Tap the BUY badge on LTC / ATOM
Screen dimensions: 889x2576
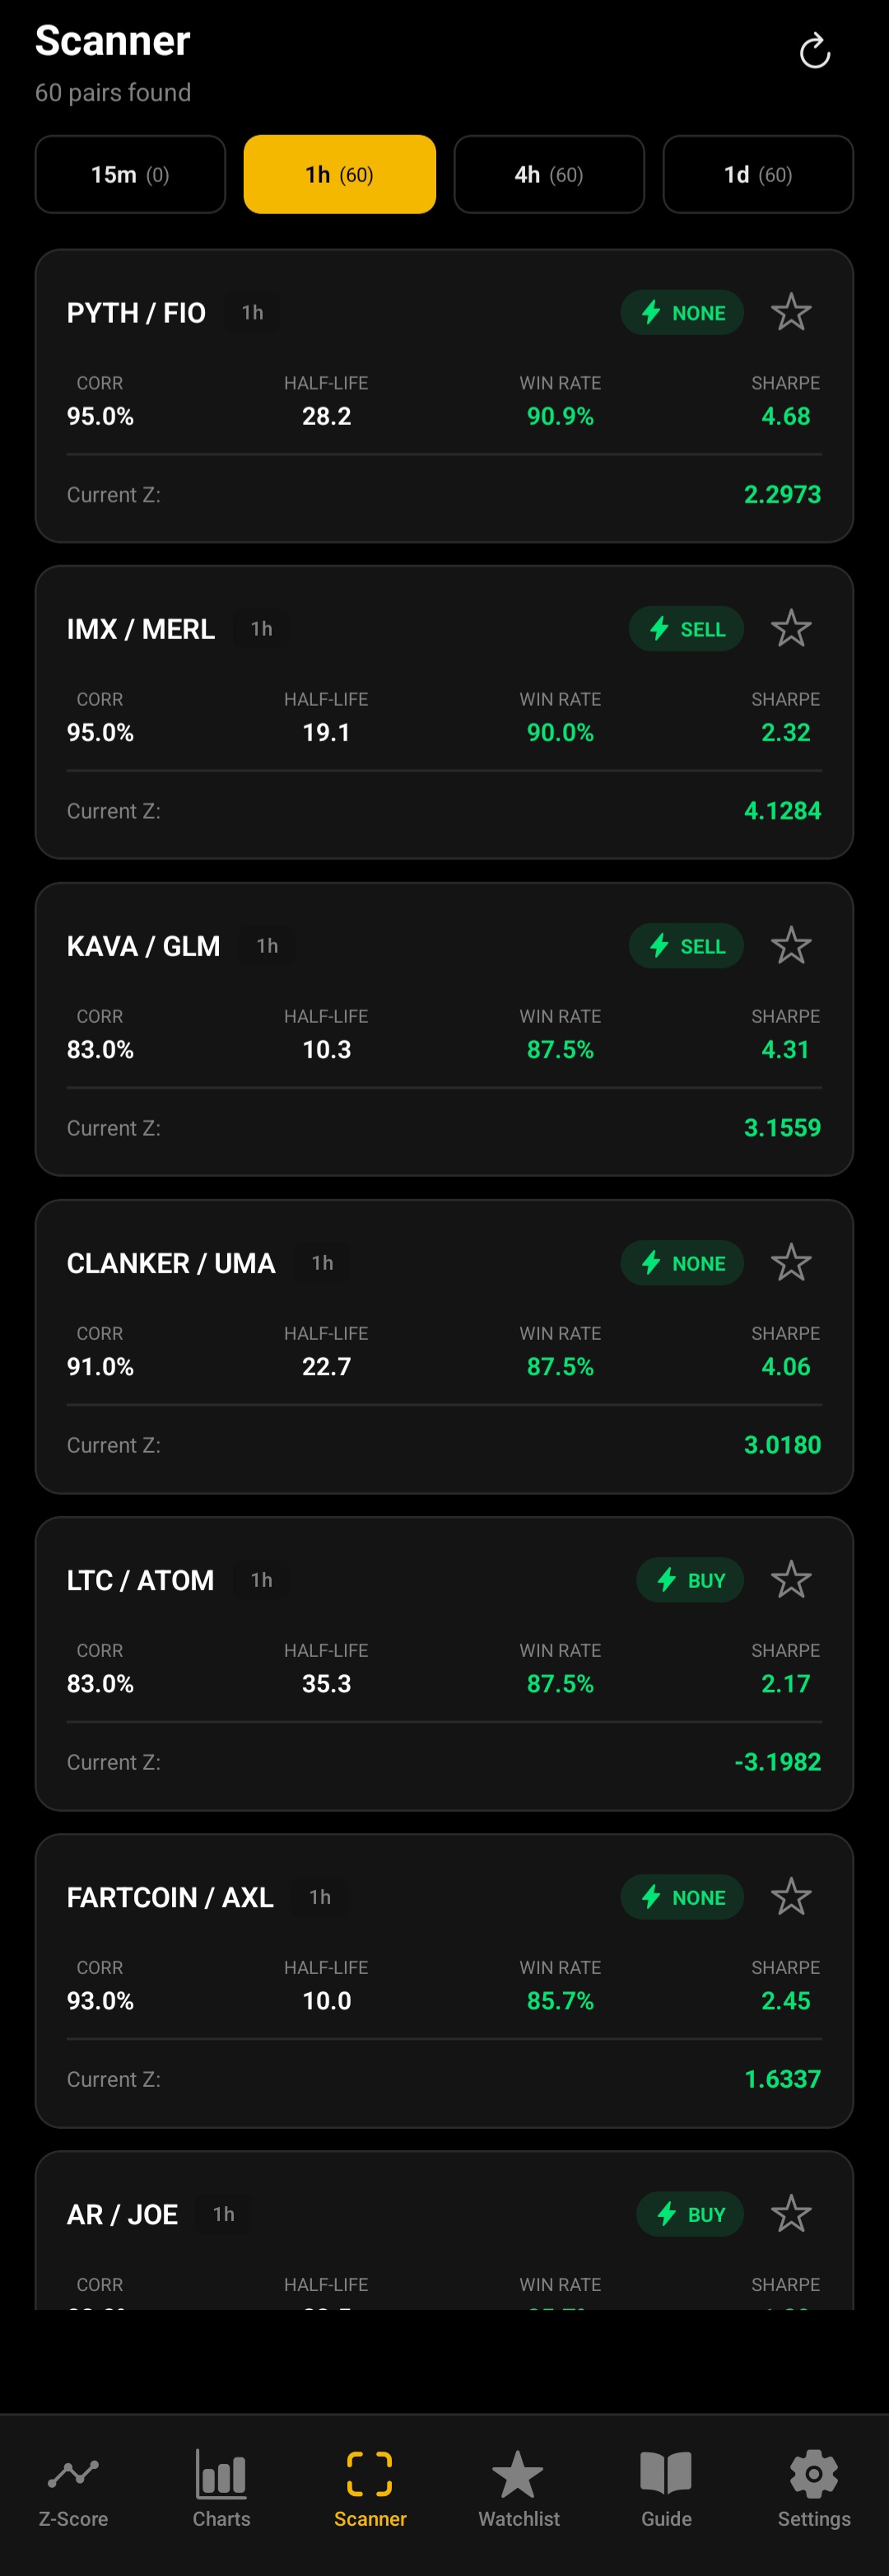pos(690,1580)
